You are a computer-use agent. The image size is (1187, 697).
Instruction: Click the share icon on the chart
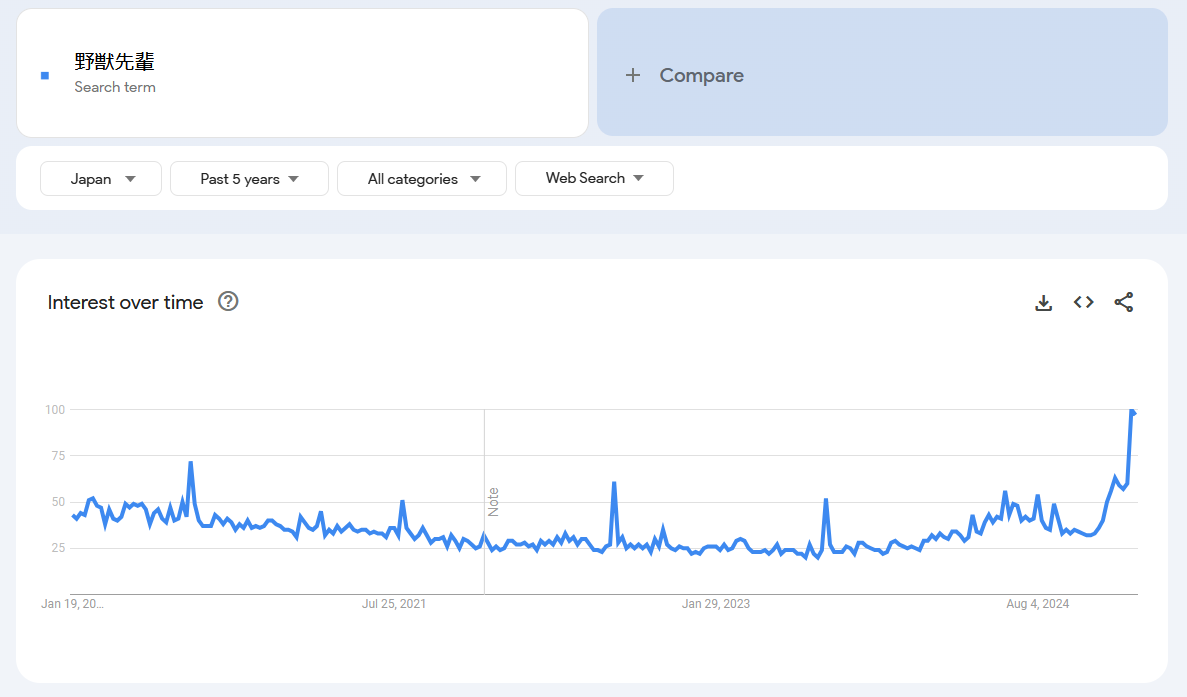click(x=1124, y=302)
